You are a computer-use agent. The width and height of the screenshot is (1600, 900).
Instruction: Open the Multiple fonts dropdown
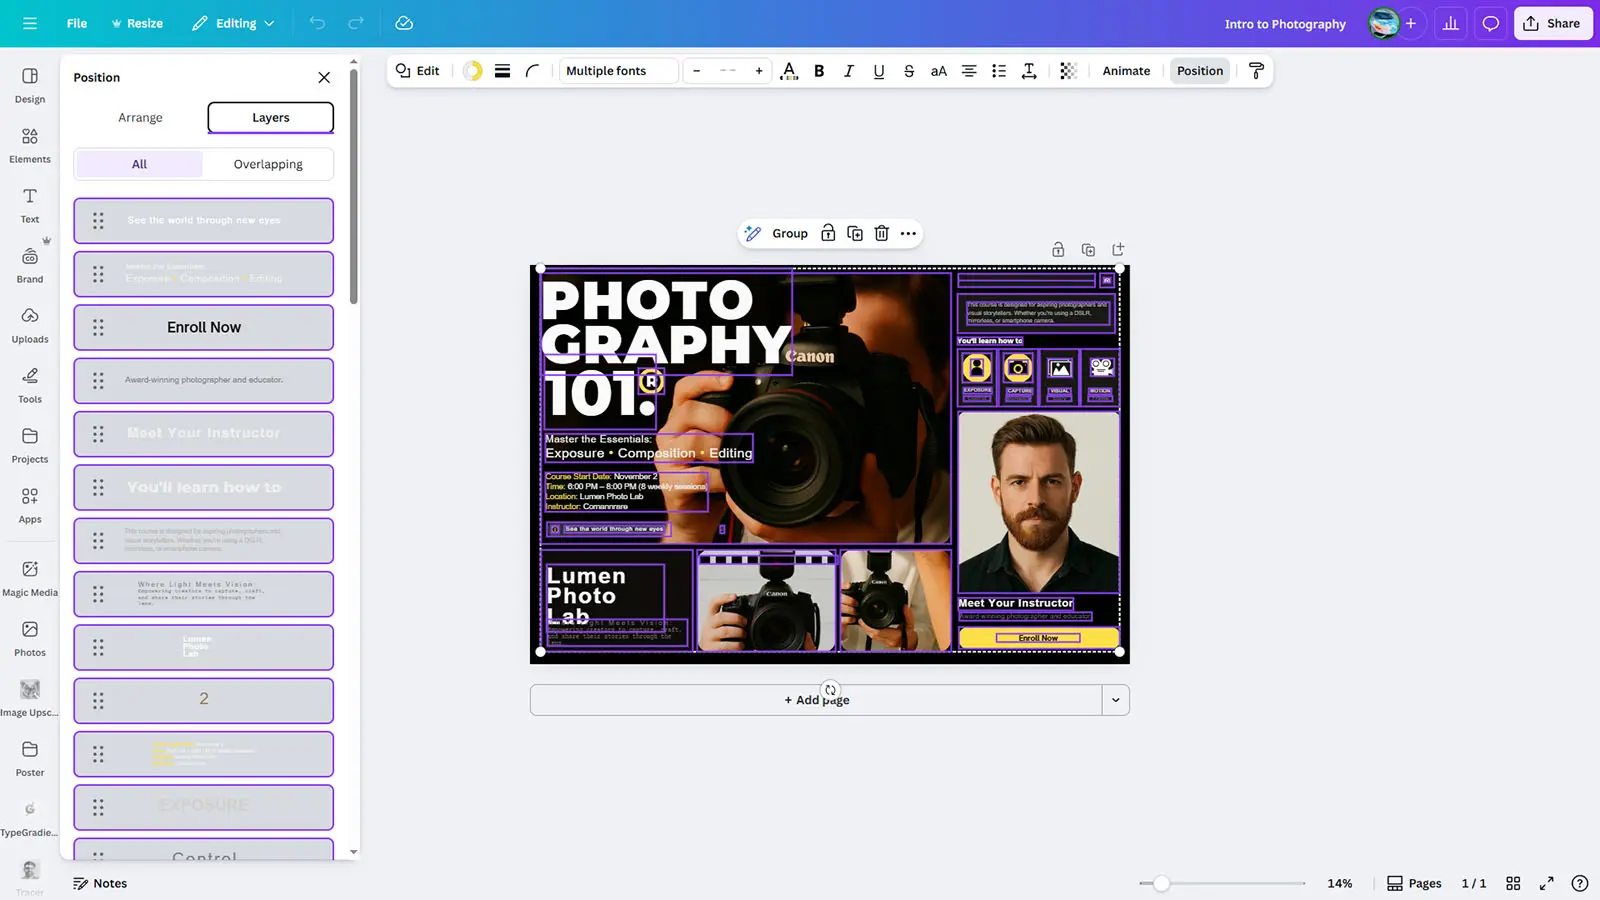tap(618, 71)
